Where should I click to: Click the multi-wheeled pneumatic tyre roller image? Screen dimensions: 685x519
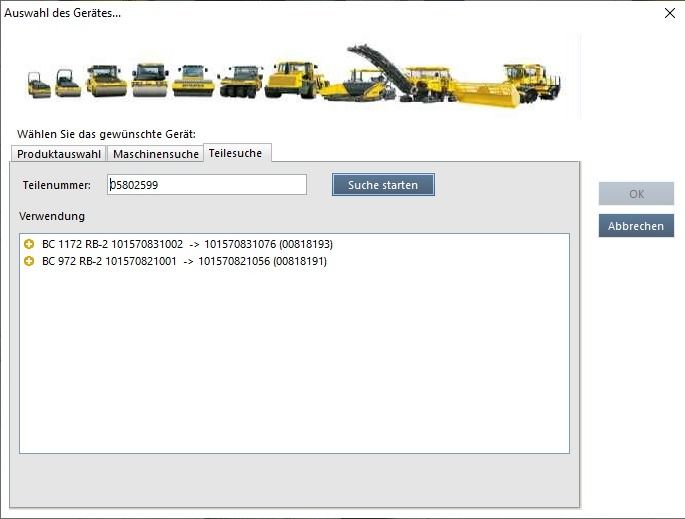click(x=240, y=80)
